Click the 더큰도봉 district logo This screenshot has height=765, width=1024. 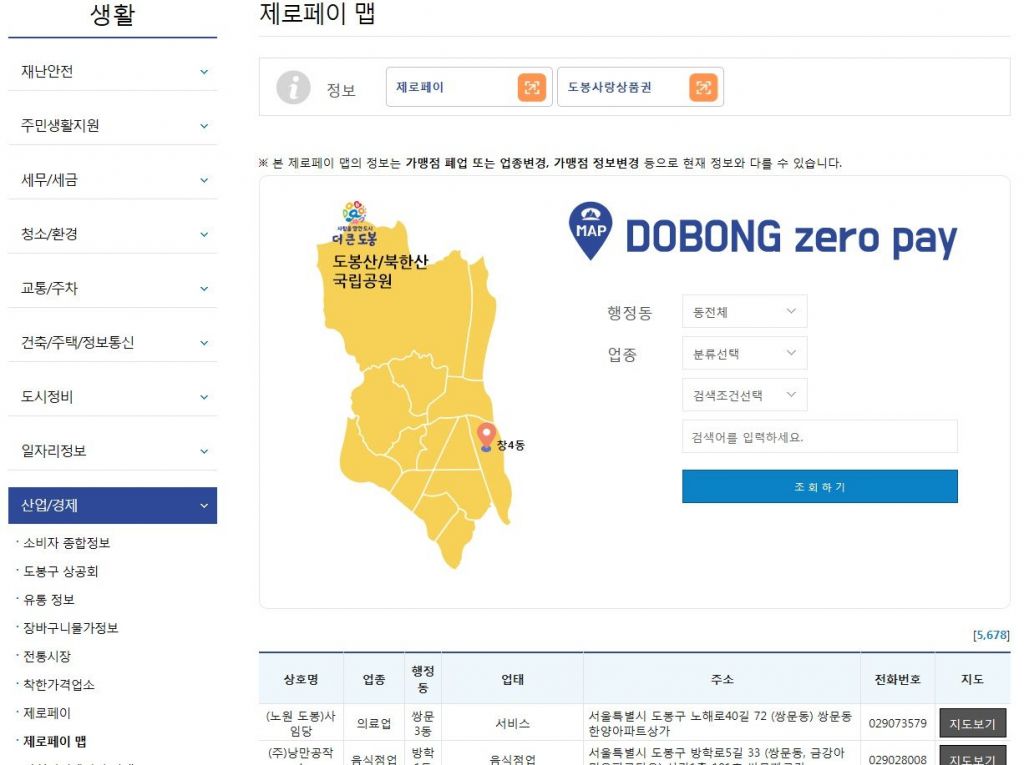[x=354, y=223]
